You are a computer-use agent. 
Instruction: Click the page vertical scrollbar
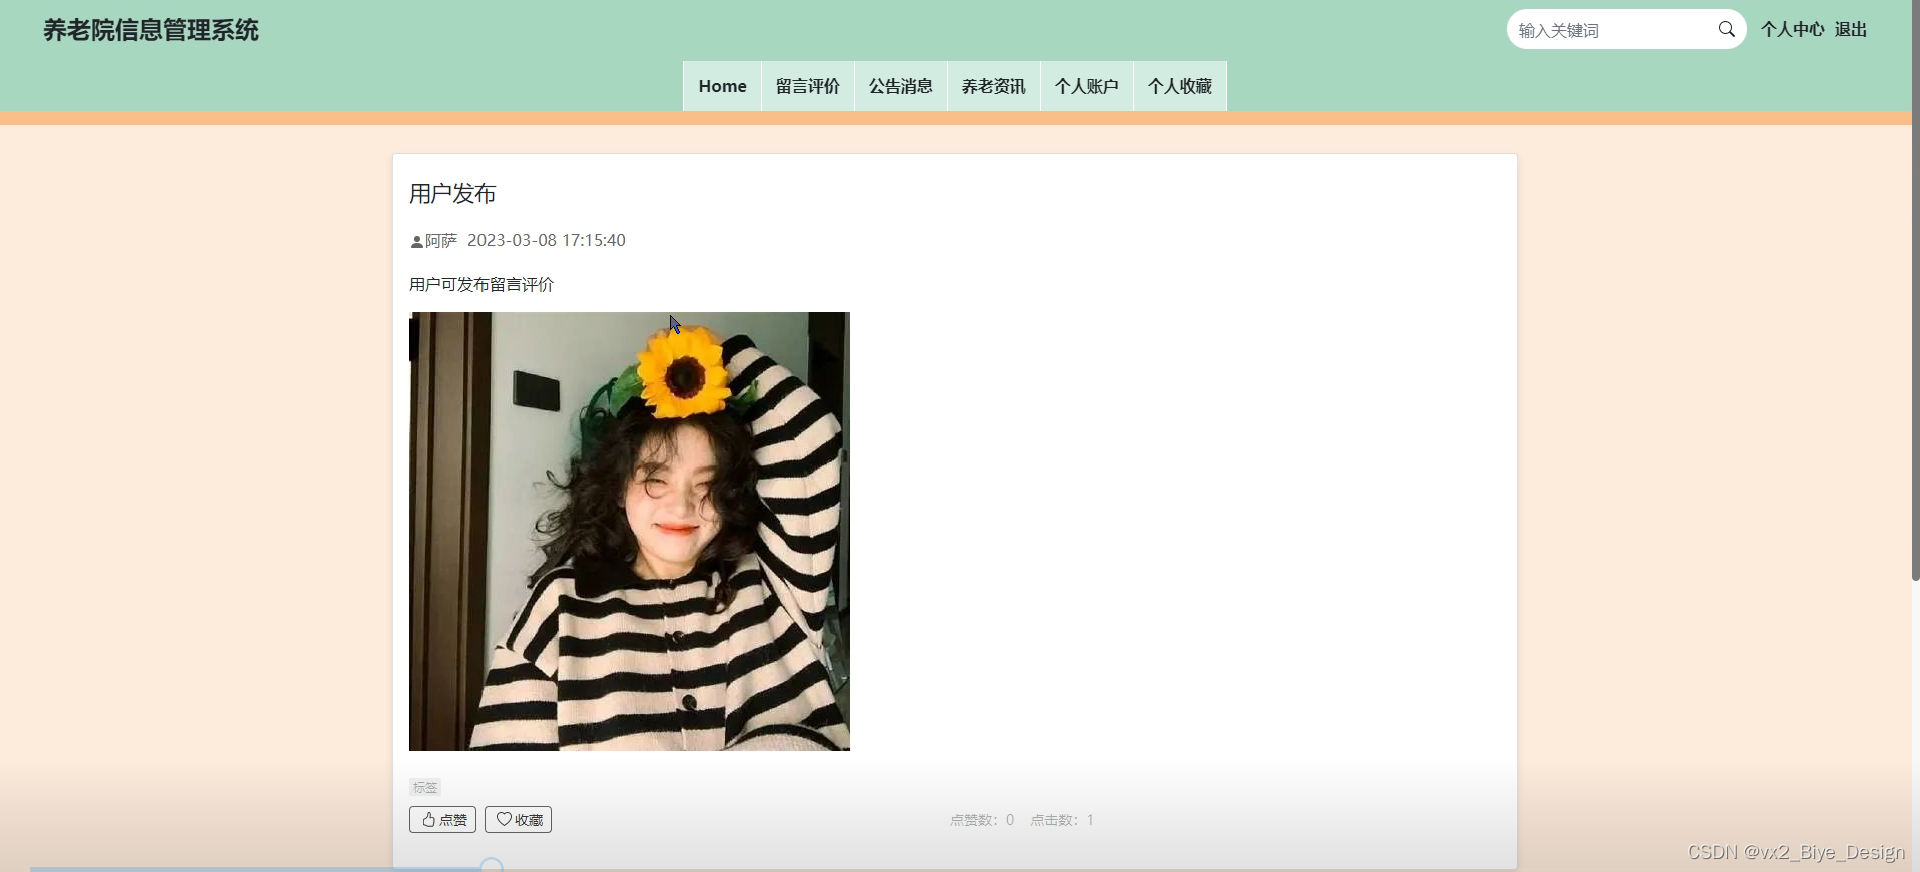[x=1915, y=290]
